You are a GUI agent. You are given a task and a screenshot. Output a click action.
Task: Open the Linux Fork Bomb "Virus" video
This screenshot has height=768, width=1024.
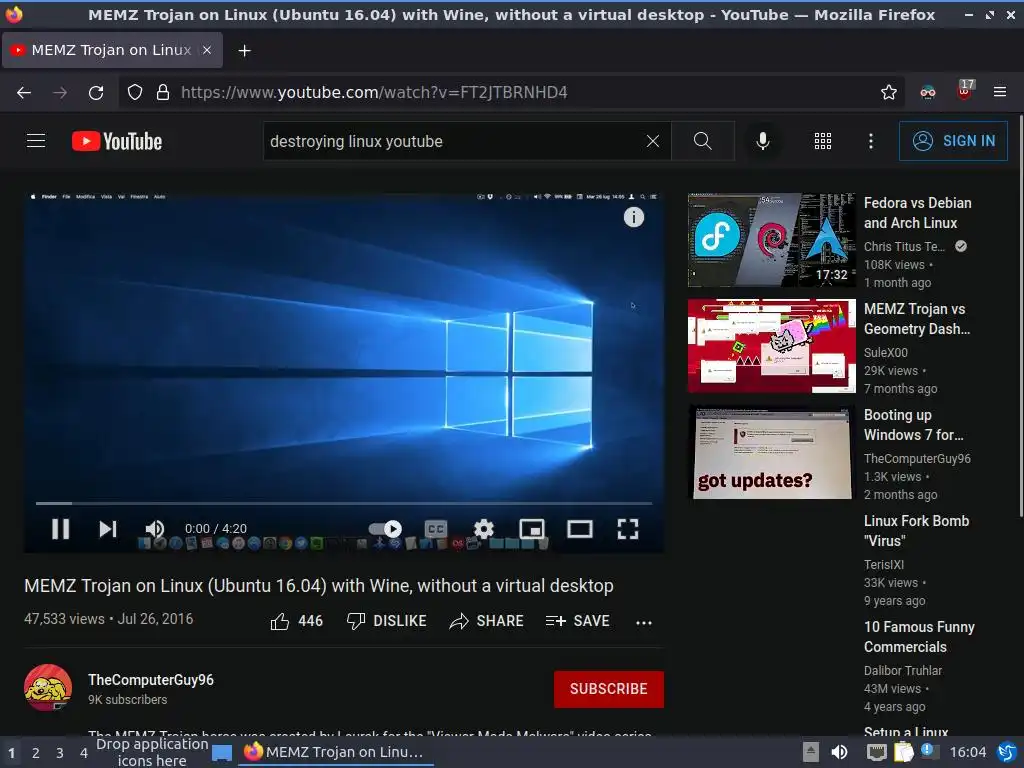(916, 531)
